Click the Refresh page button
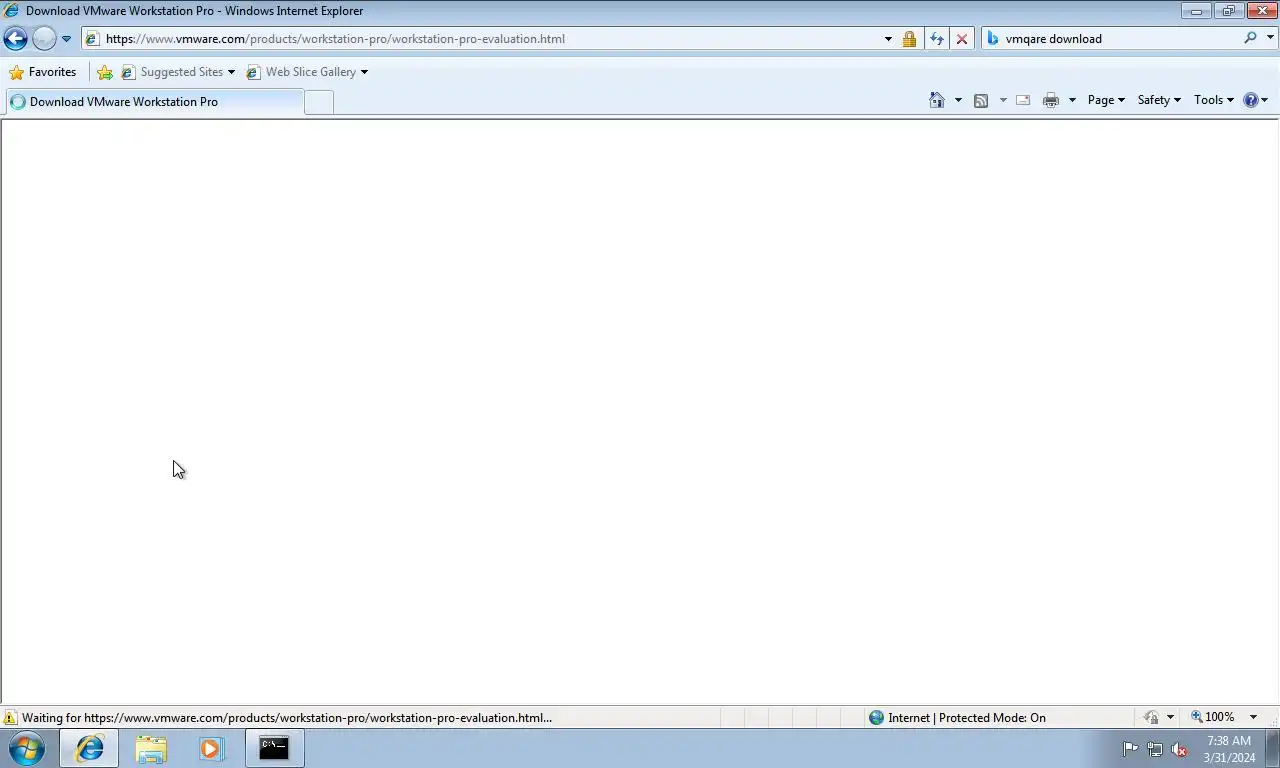1280x768 pixels. pos(936,39)
